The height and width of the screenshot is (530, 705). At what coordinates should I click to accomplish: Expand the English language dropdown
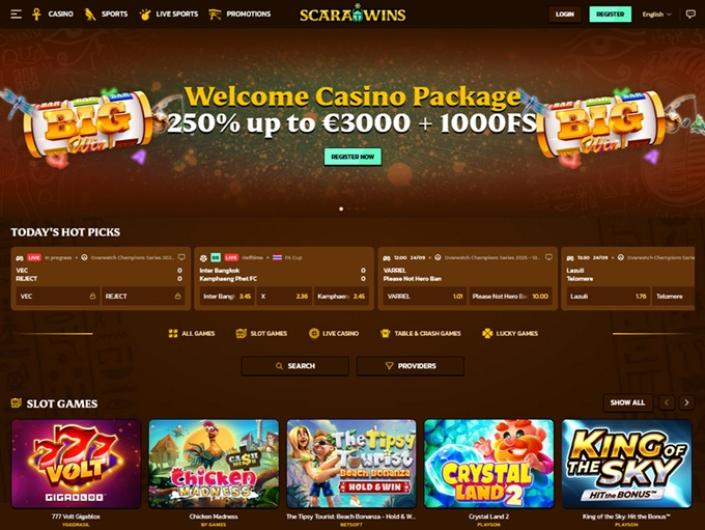pos(656,14)
